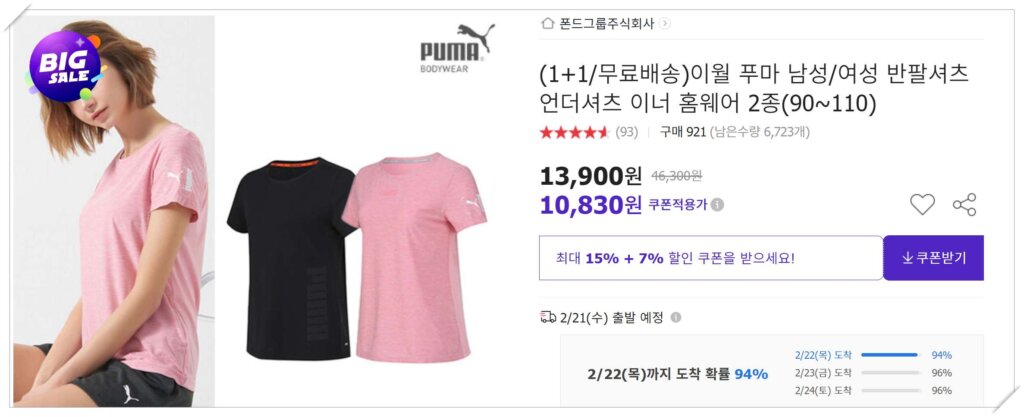Expand seller info with the chevron arrow
The width and height of the screenshot is (1024, 417).
pos(665,23)
